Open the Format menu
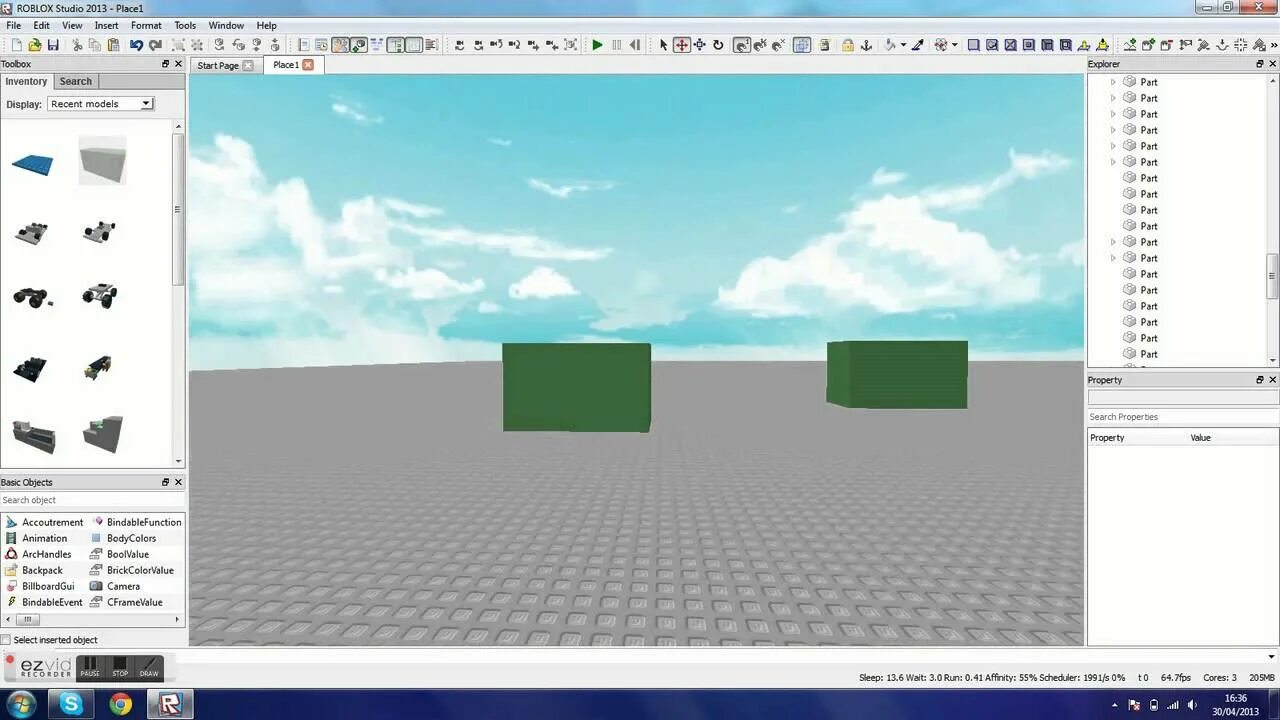Image resolution: width=1280 pixels, height=720 pixels. pyautogui.click(x=146, y=25)
